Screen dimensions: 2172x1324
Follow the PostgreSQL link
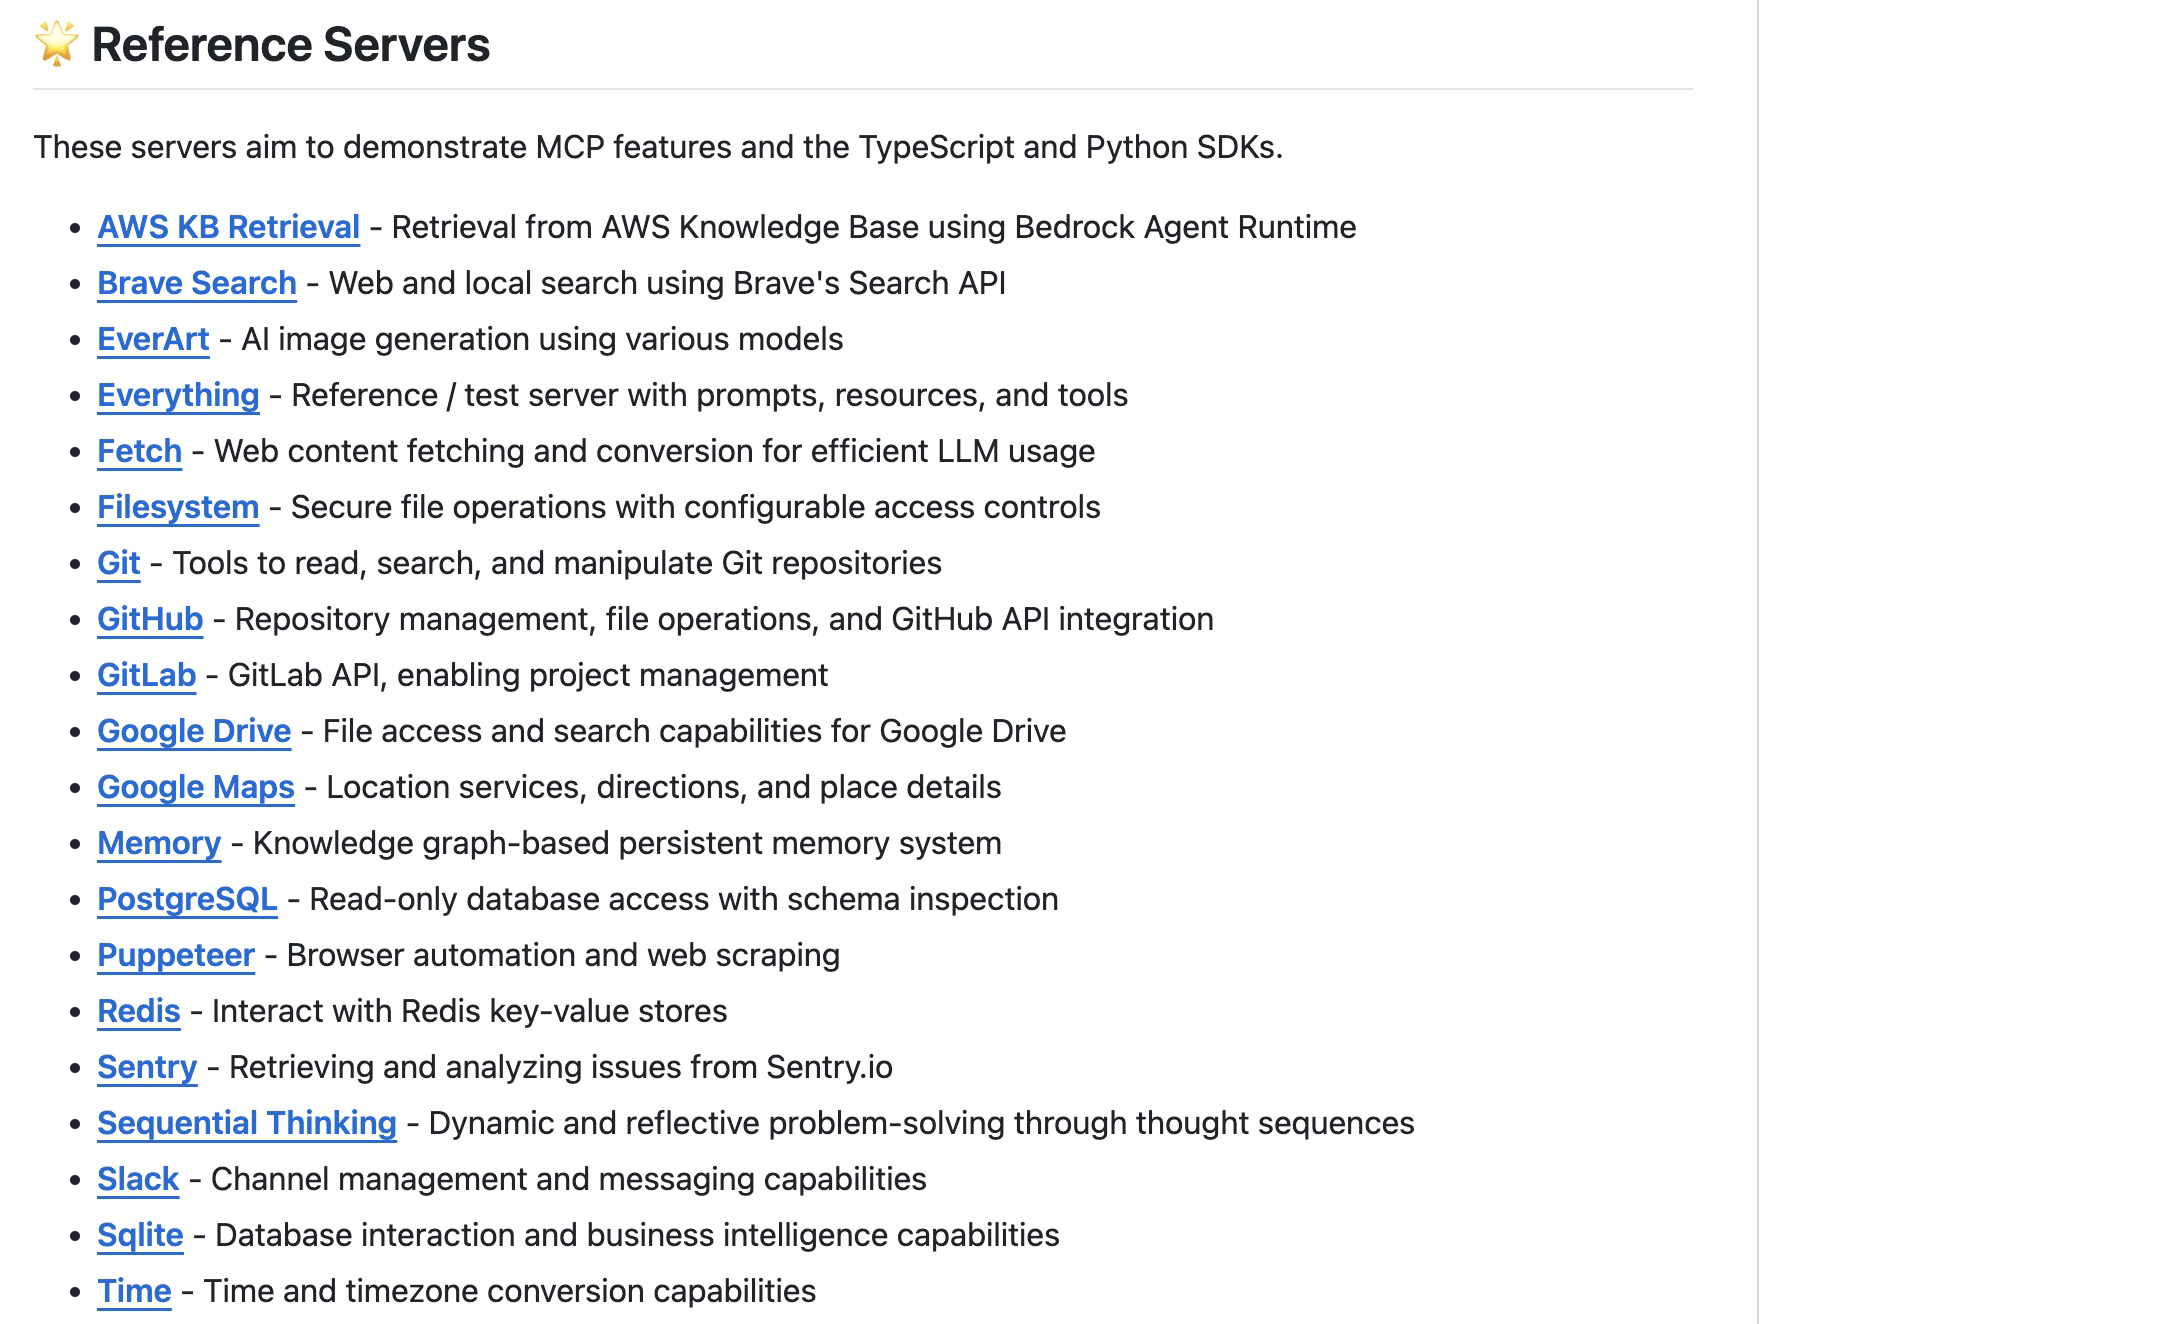click(187, 899)
